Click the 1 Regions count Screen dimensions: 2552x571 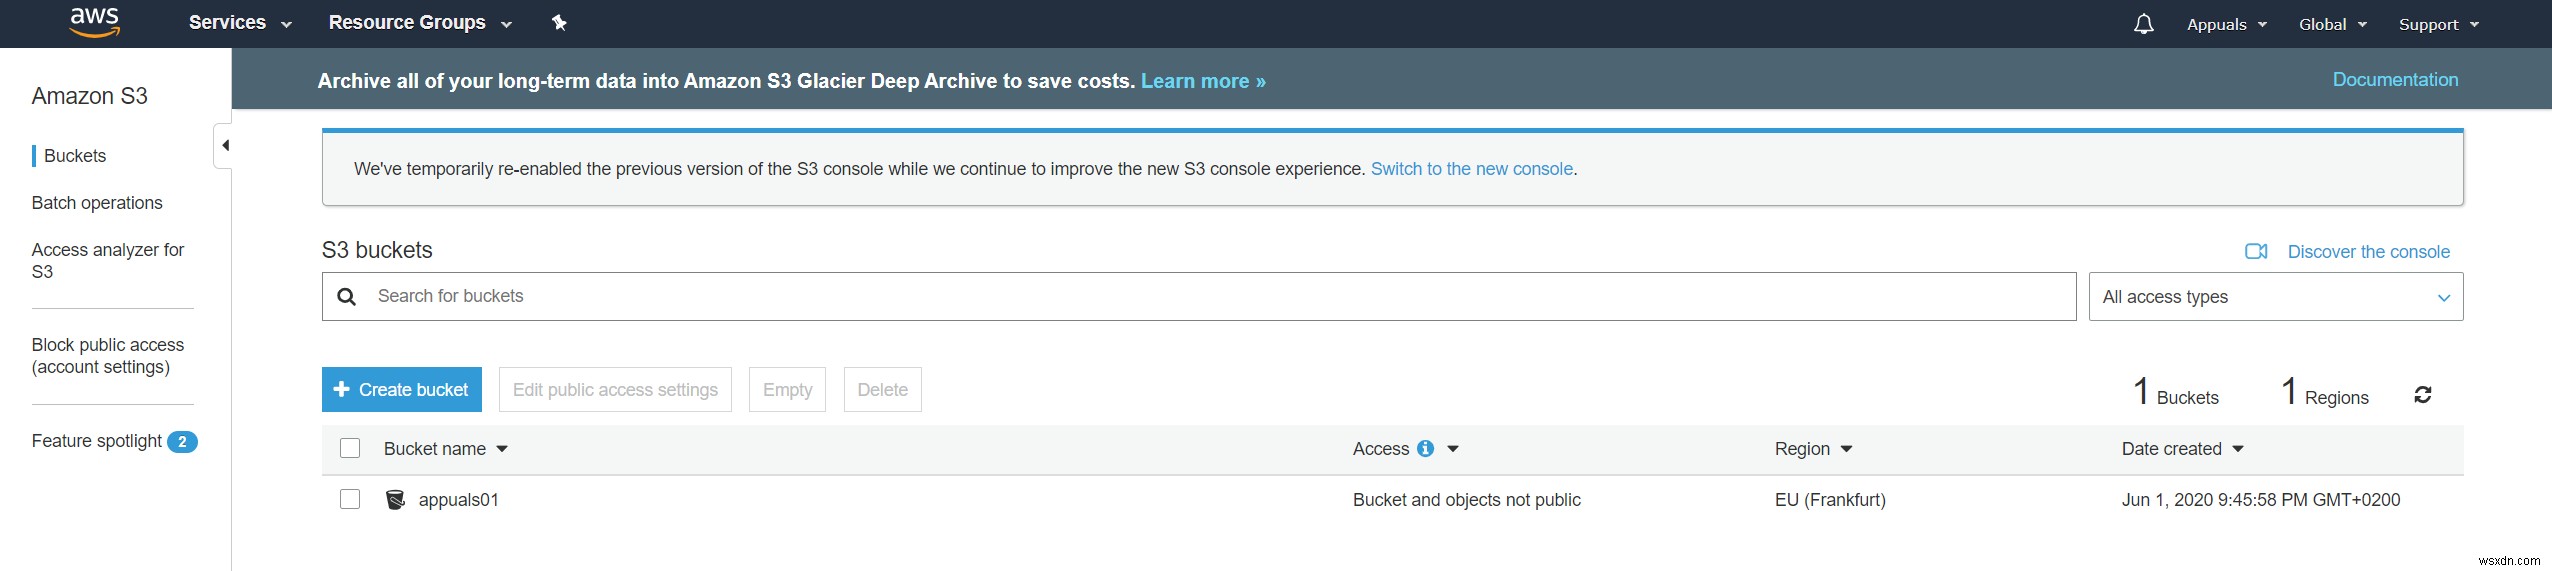(2325, 392)
